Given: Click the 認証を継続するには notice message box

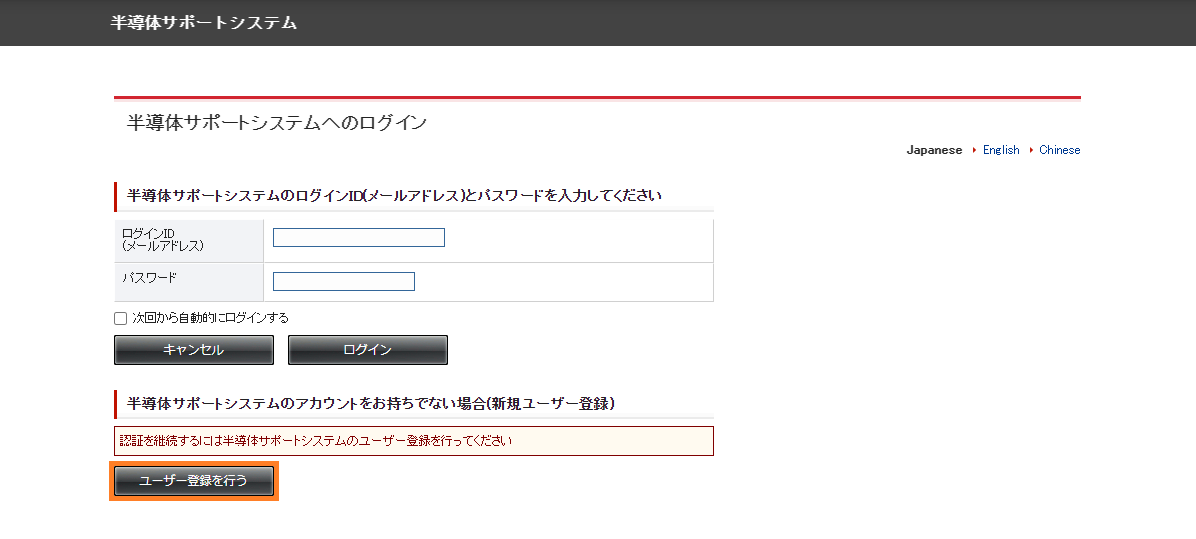Looking at the screenshot, I should coord(414,441).
